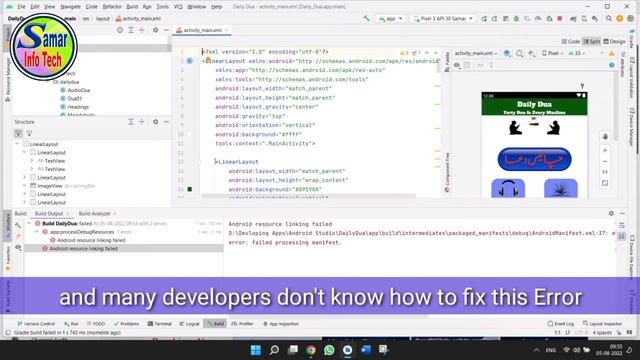
Task: Open the Pixel device preview dropdown
Action: point(553,53)
